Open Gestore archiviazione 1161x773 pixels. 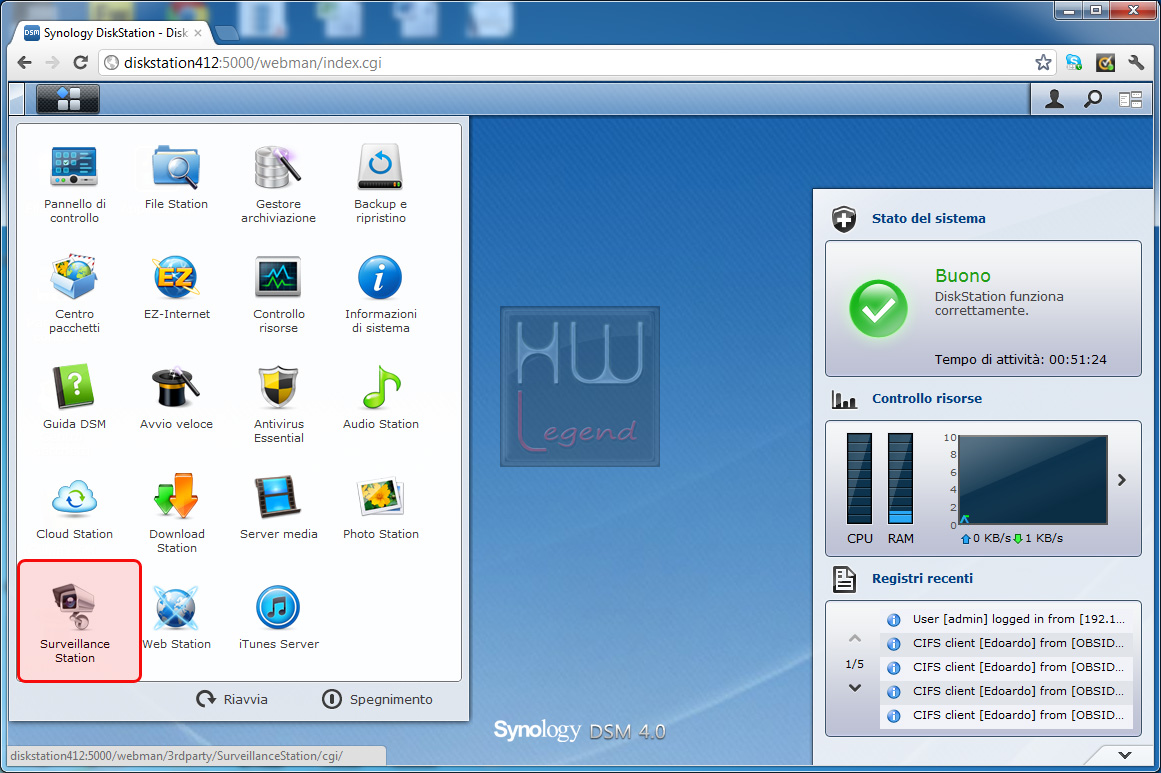coord(278,184)
